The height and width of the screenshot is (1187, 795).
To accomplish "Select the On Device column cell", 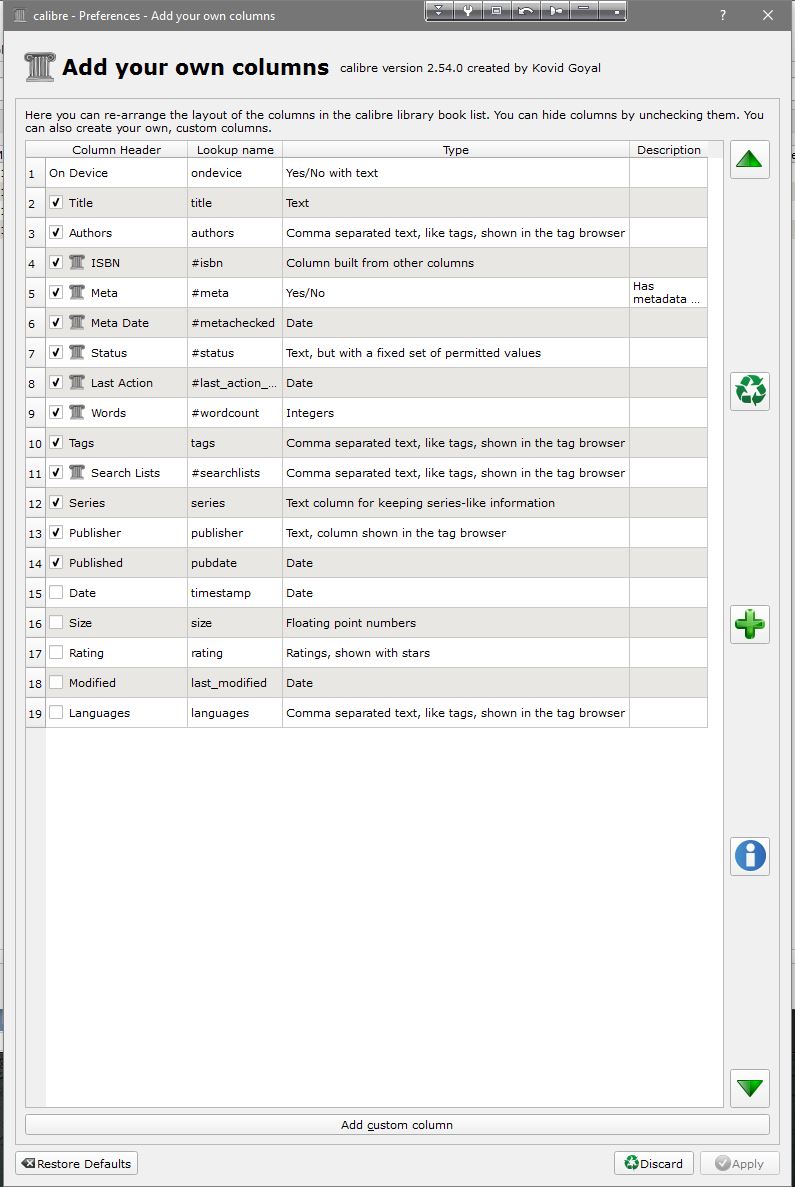I will point(117,173).
